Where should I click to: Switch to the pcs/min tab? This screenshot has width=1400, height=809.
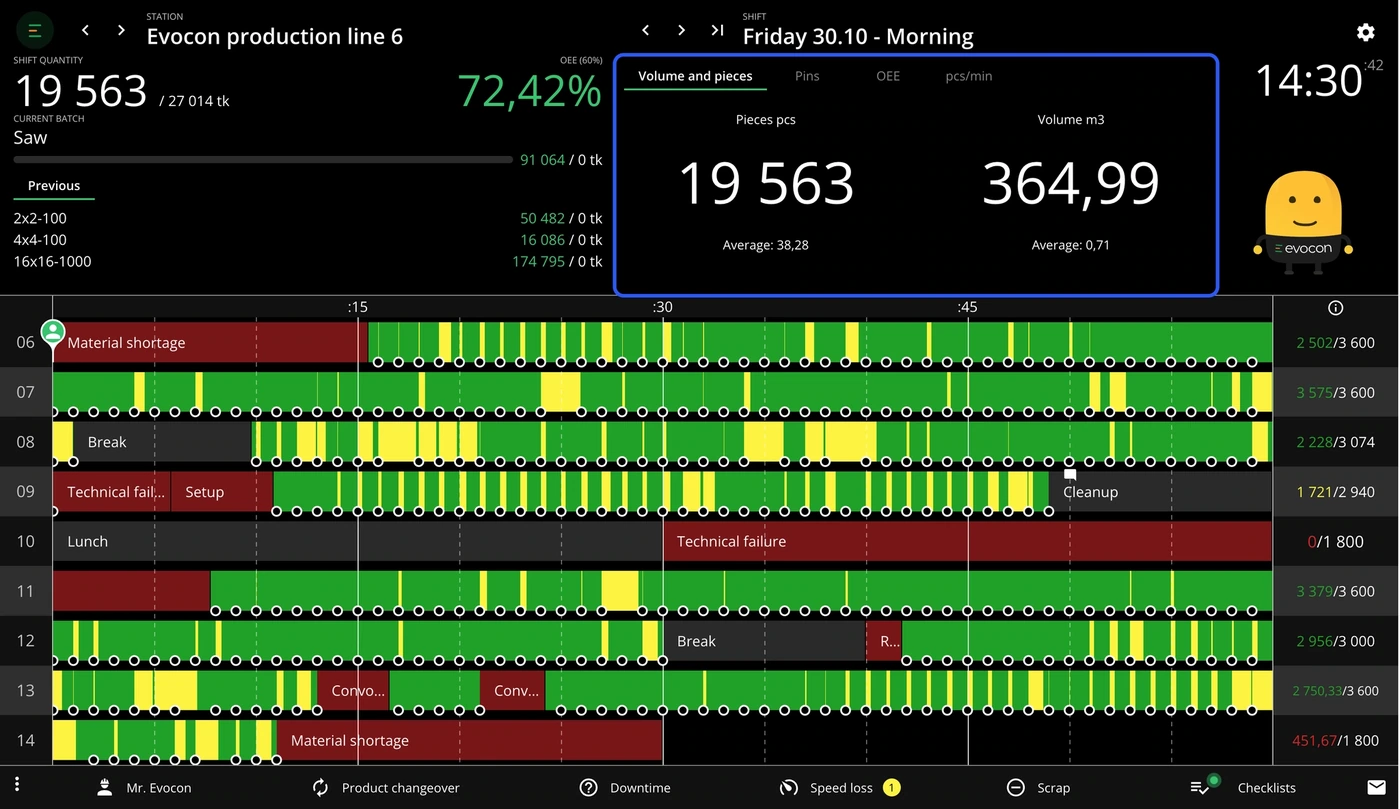coord(969,76)
